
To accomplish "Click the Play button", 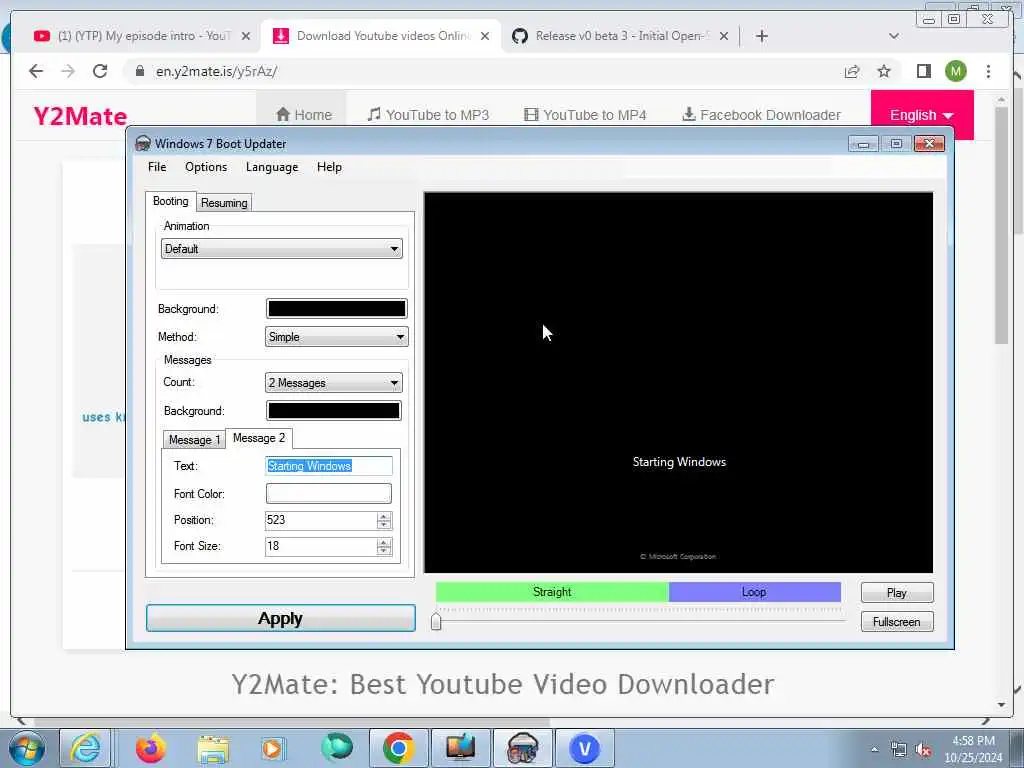I will [x=897, y=592].
